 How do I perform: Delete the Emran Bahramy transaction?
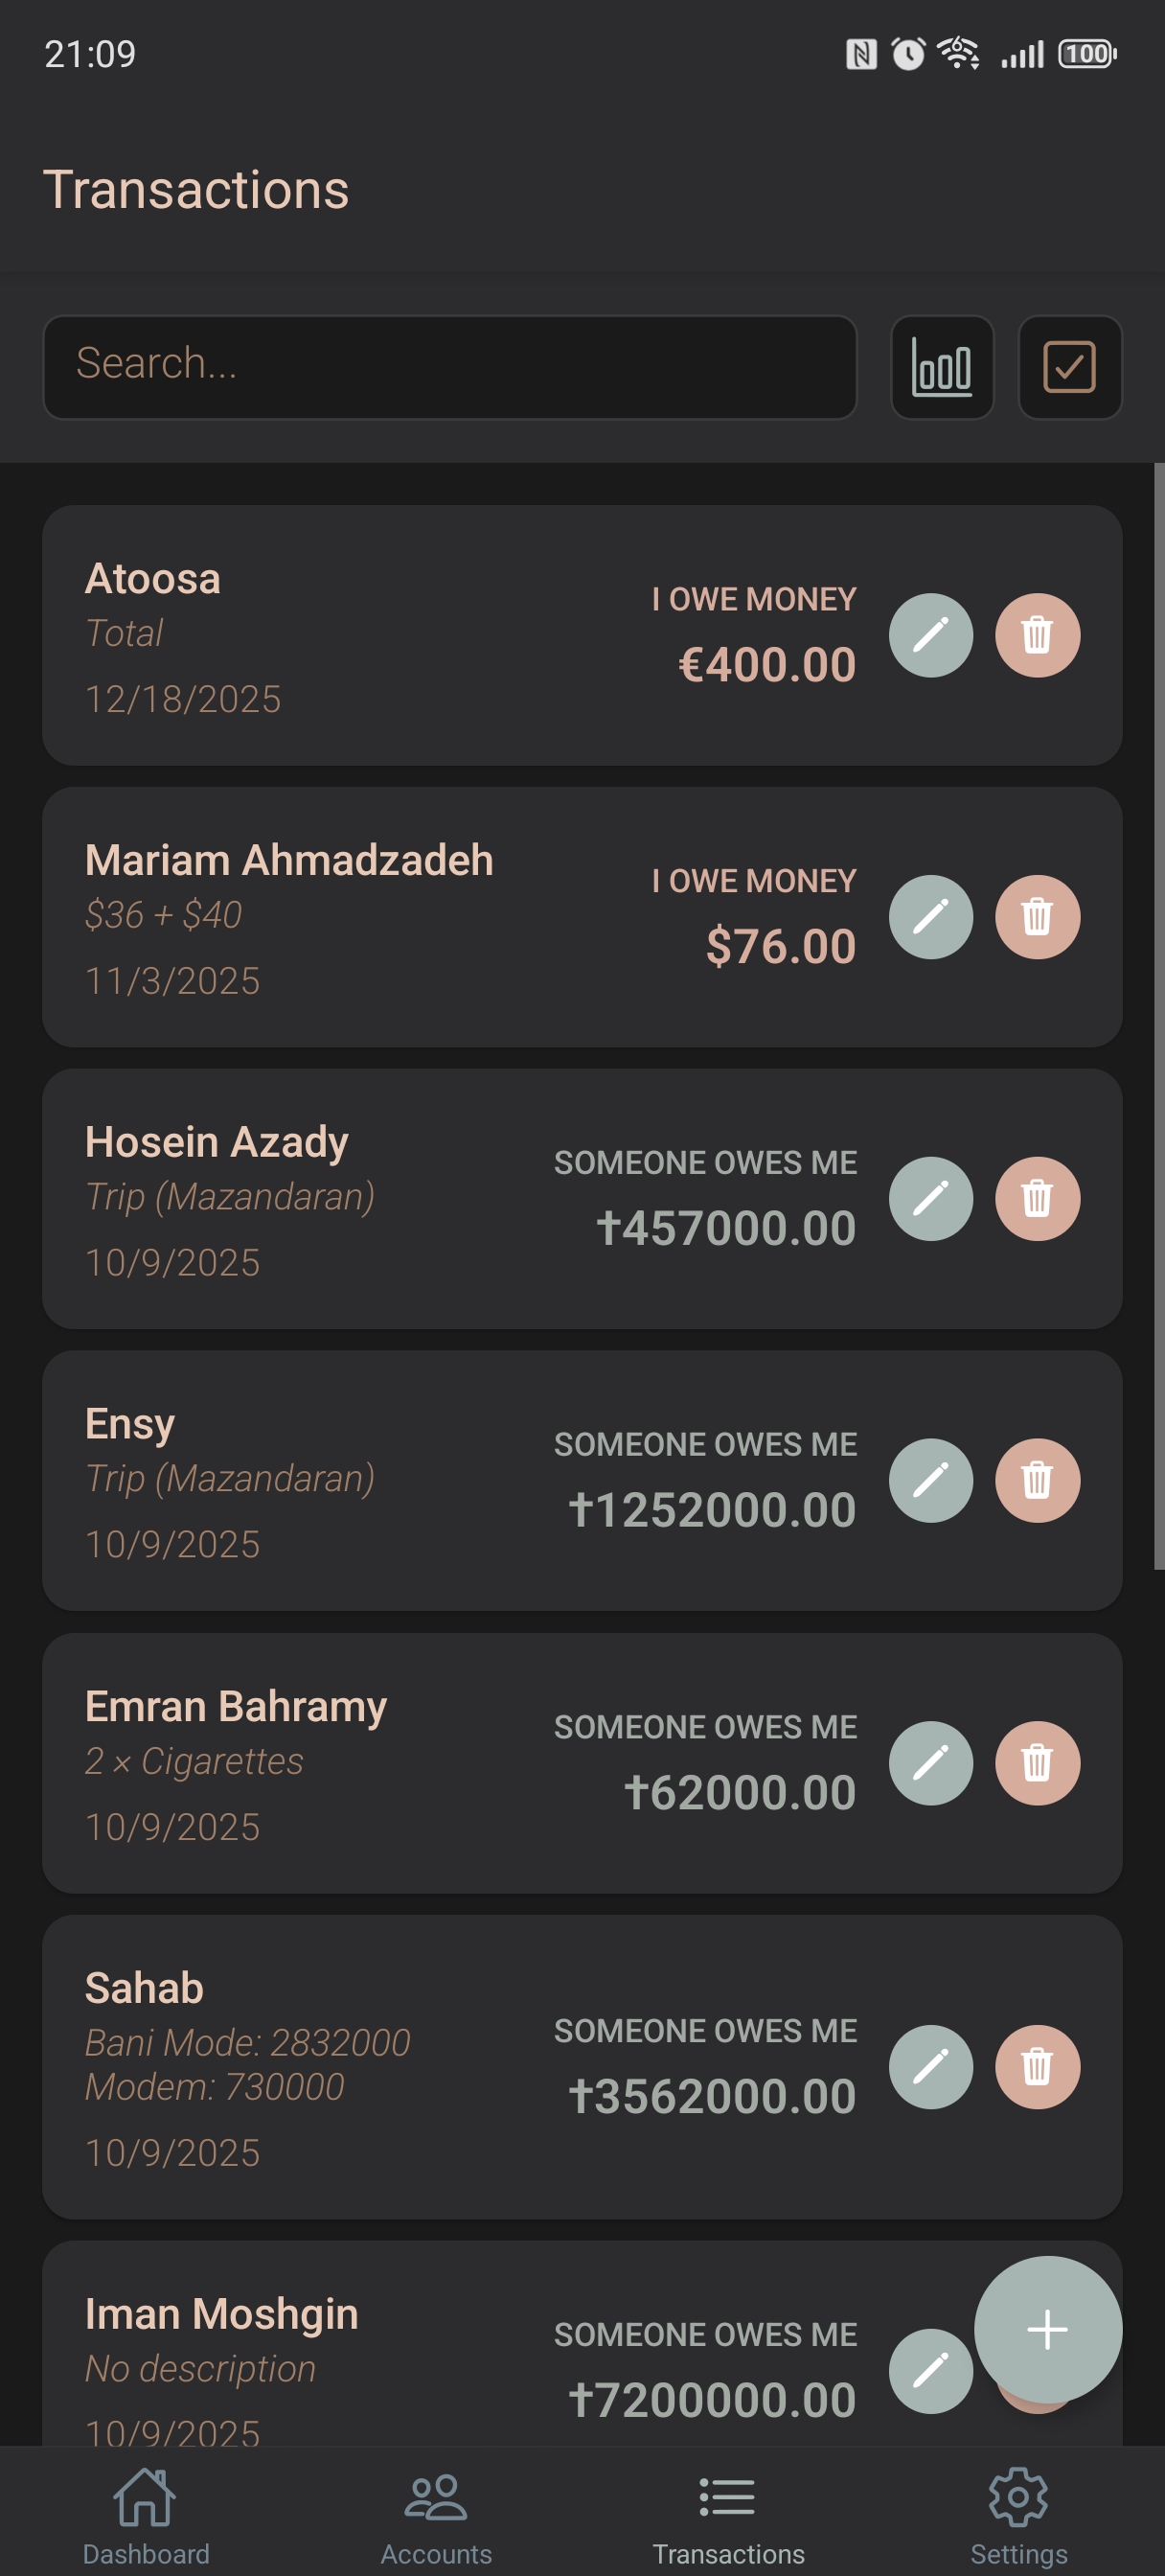tap(1037, 1762)
